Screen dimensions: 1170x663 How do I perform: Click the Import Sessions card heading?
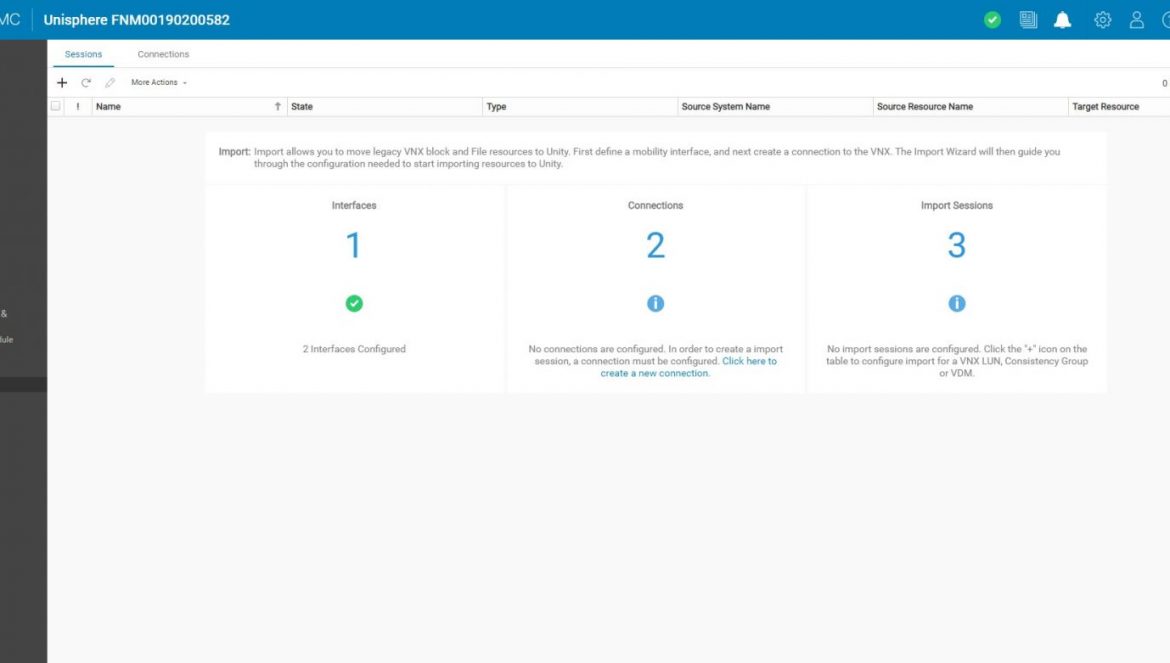(957, 206)
